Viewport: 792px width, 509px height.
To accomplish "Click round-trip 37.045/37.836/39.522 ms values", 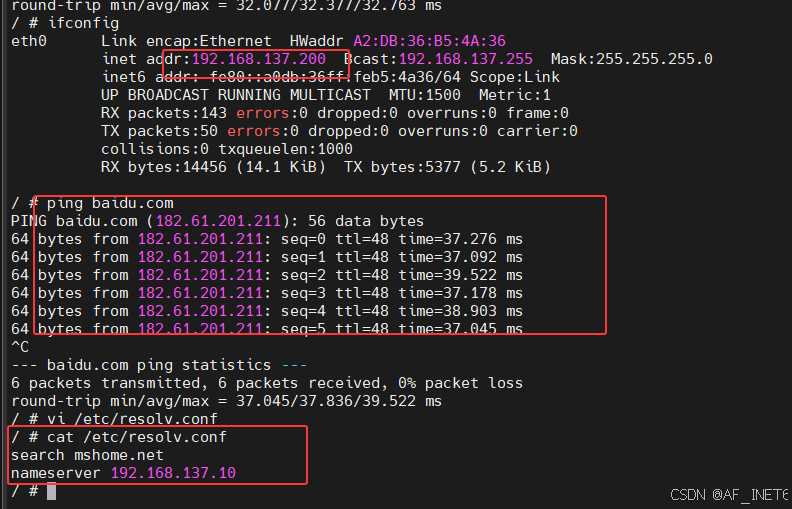I will pos(339,401).
